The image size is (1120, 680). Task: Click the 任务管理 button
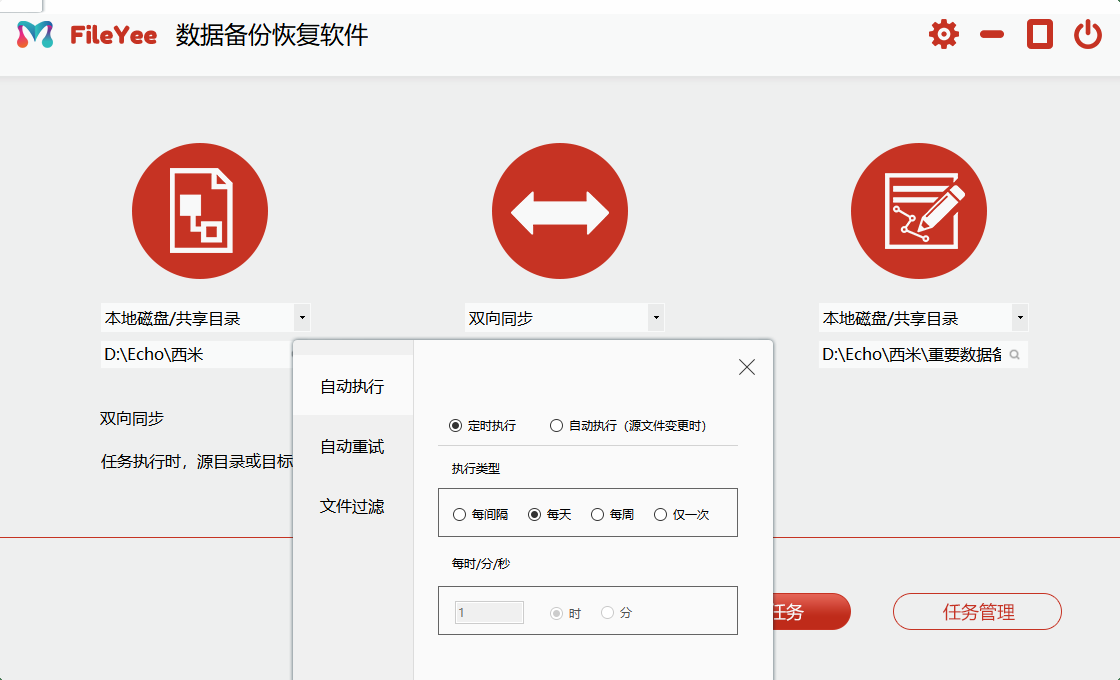click(977, 612)
